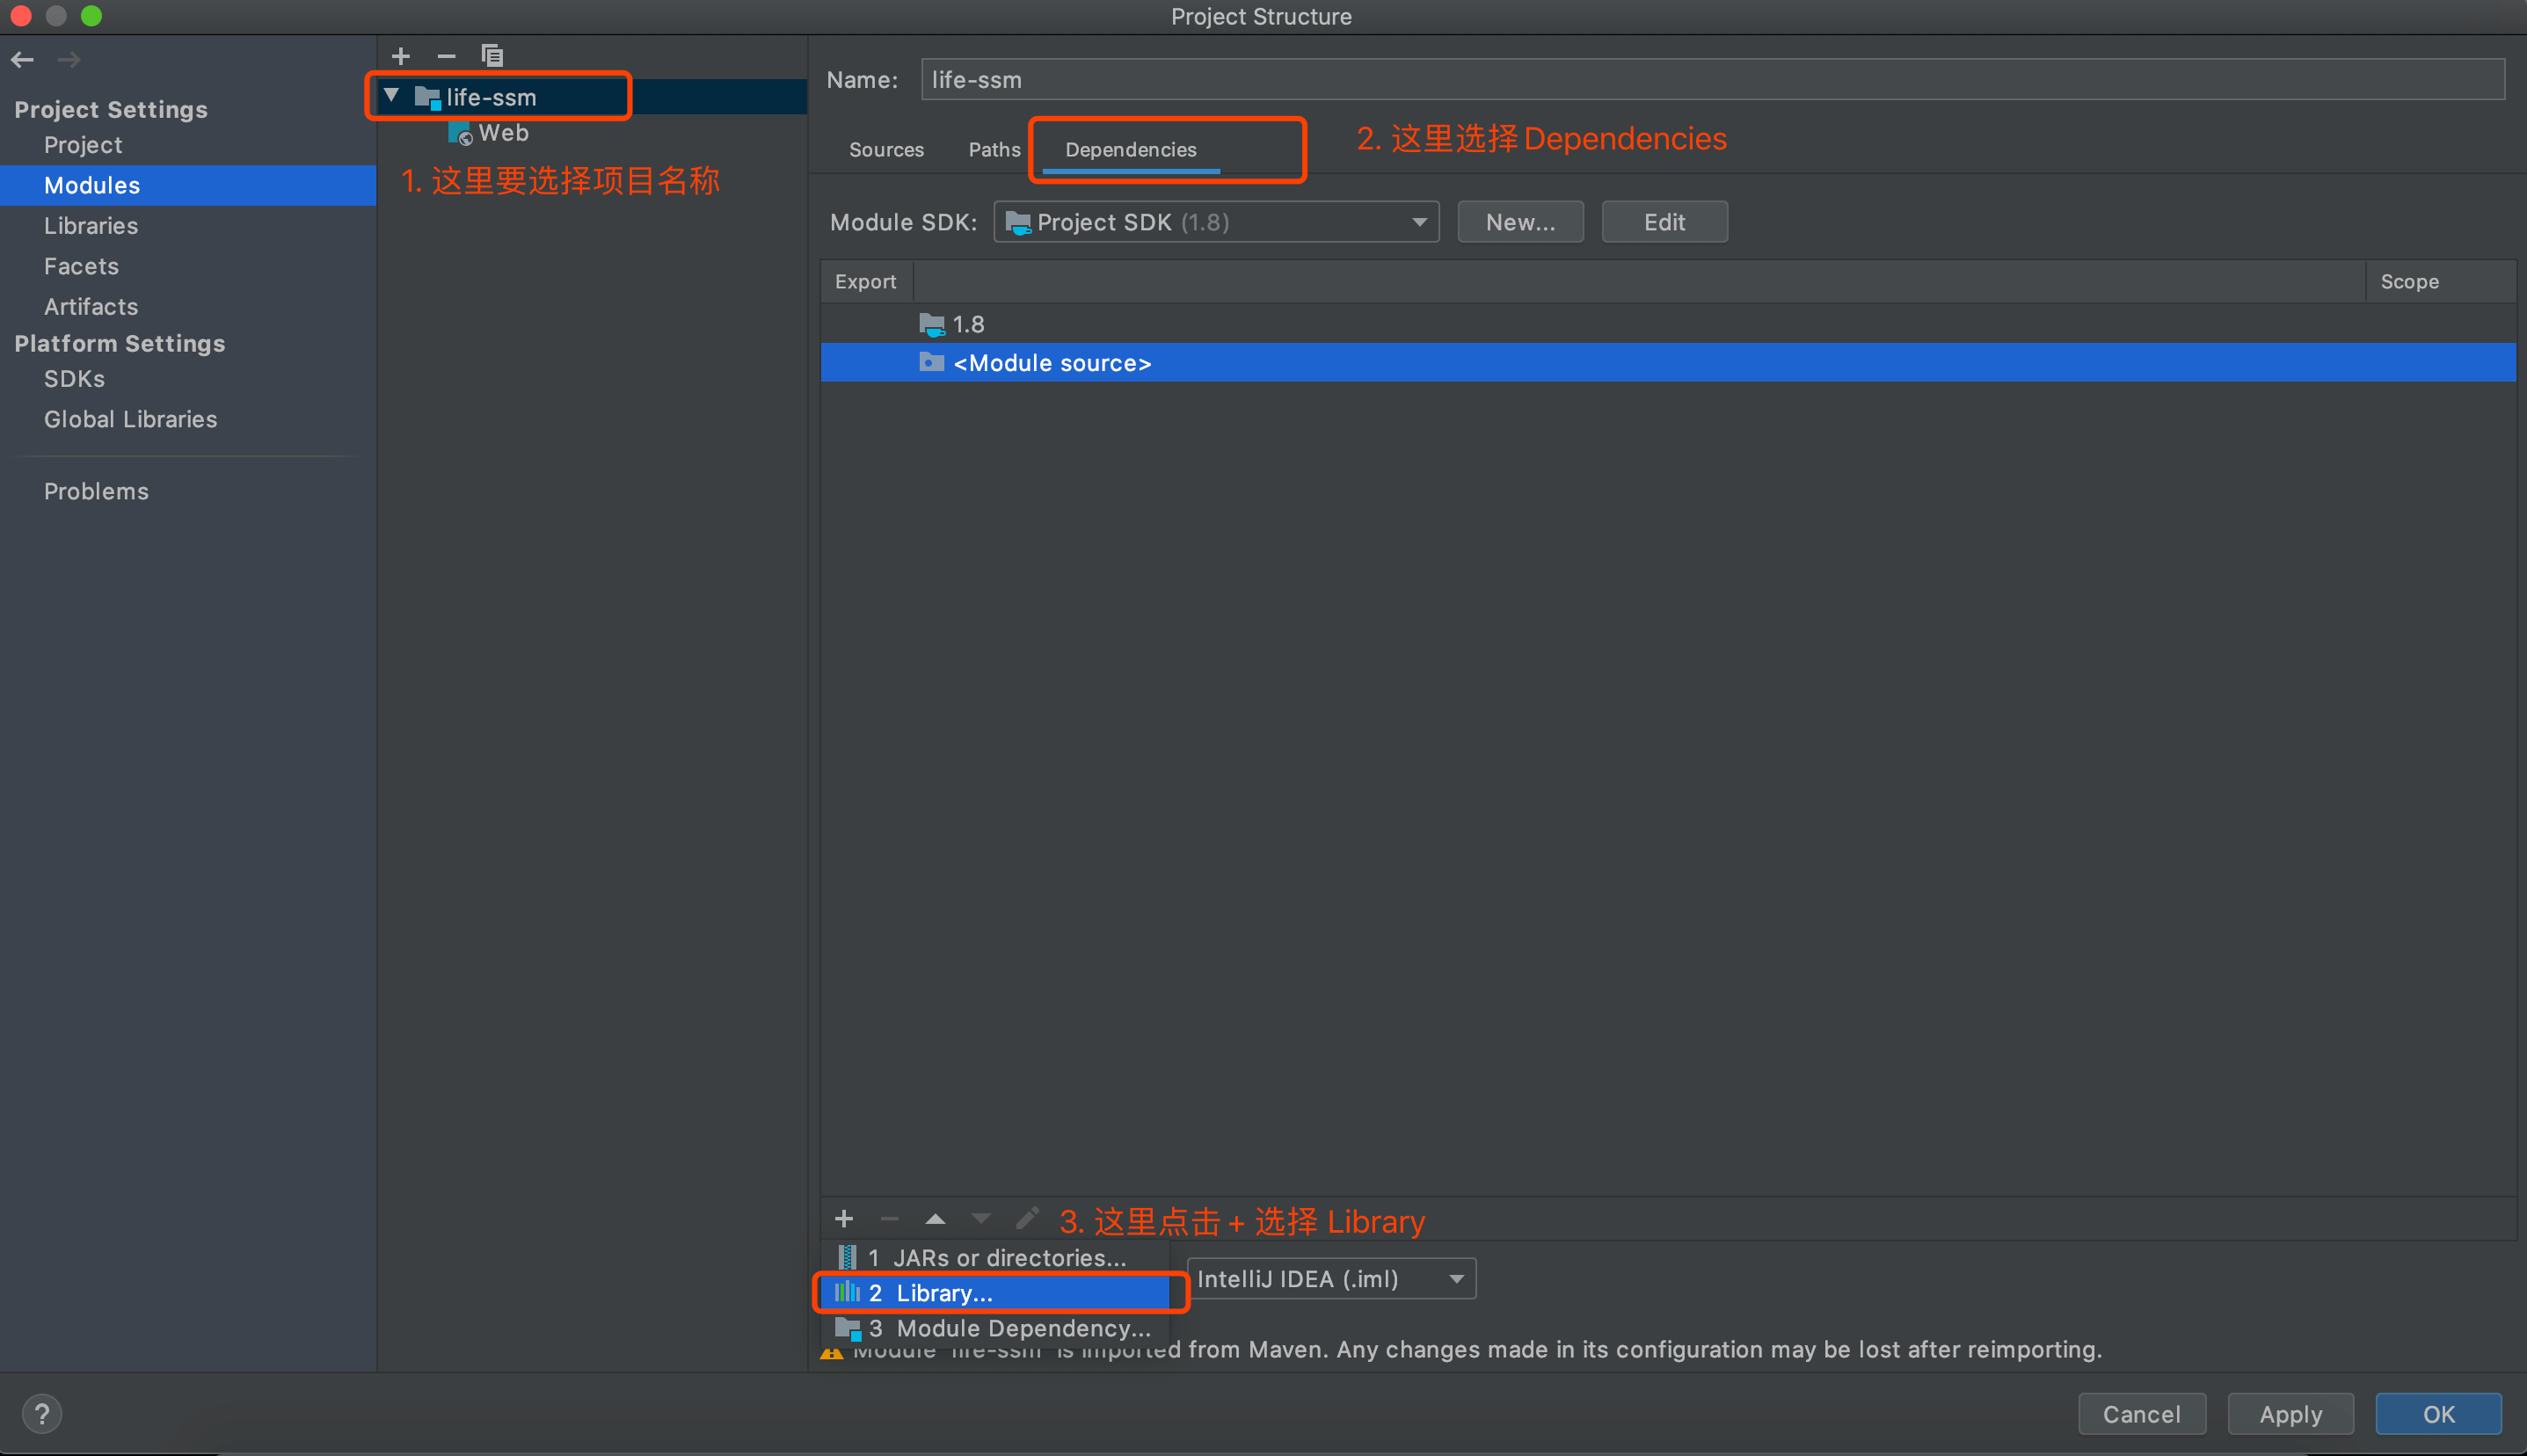This screenshot has height=1456, width=2527.
Task: Select the Dependencies tab
Action: (1130, 149)
